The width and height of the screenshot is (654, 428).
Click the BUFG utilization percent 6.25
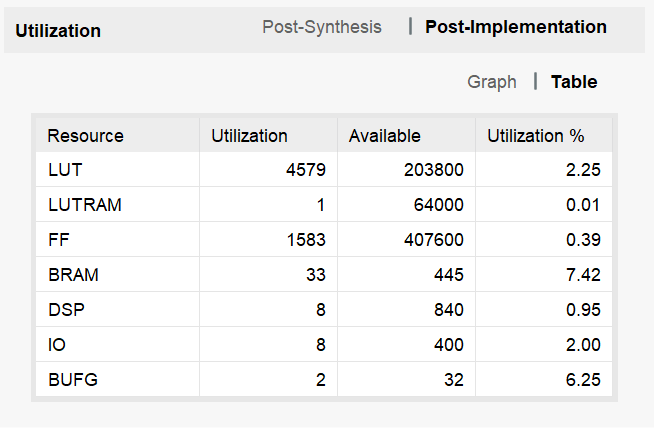tap(583, 380)
